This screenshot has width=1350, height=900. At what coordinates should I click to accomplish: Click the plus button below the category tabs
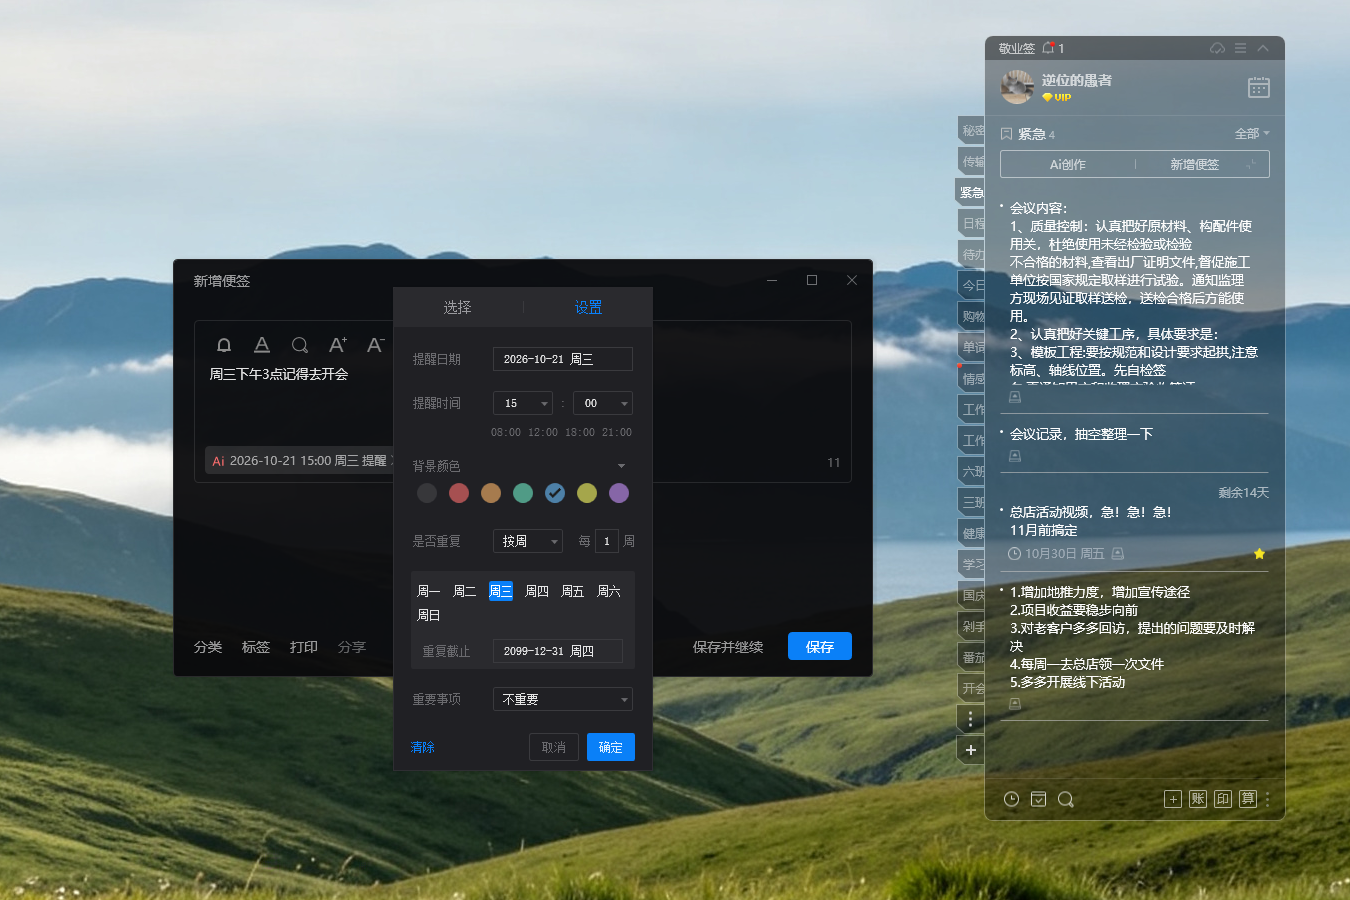970,750
